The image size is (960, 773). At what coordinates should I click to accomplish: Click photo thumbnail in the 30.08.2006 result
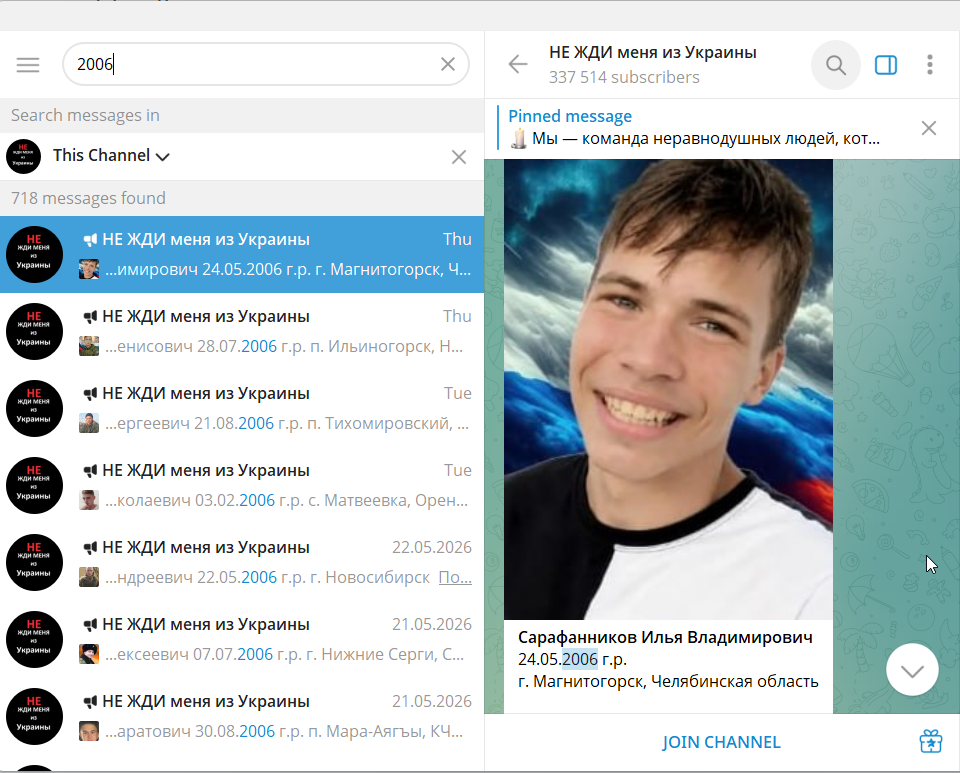[x=89, y=732]
